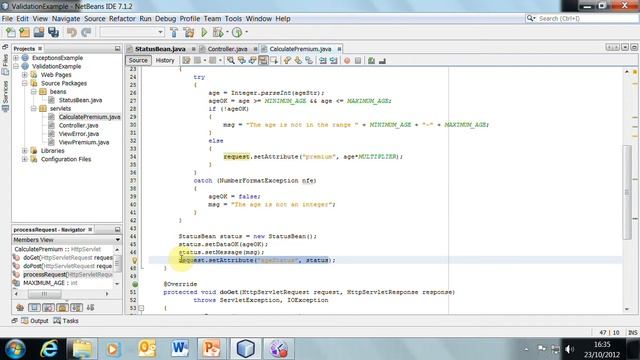The height and width of the screenshot is (360, 640).
Task: Click the New File toolbar icon
Action: [11, 32]
